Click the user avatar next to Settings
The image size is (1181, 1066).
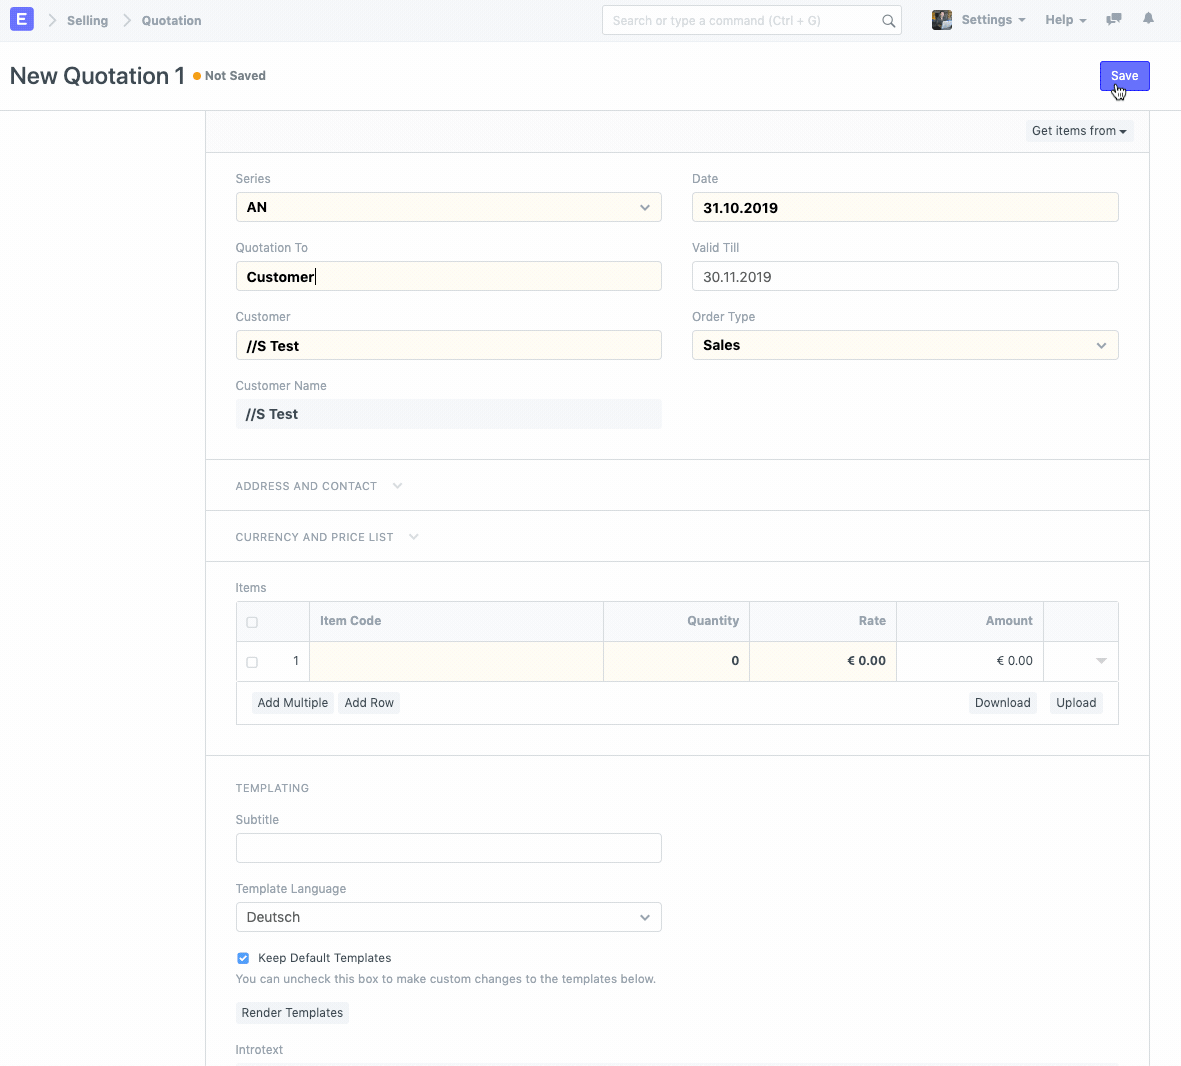point(941,19)
